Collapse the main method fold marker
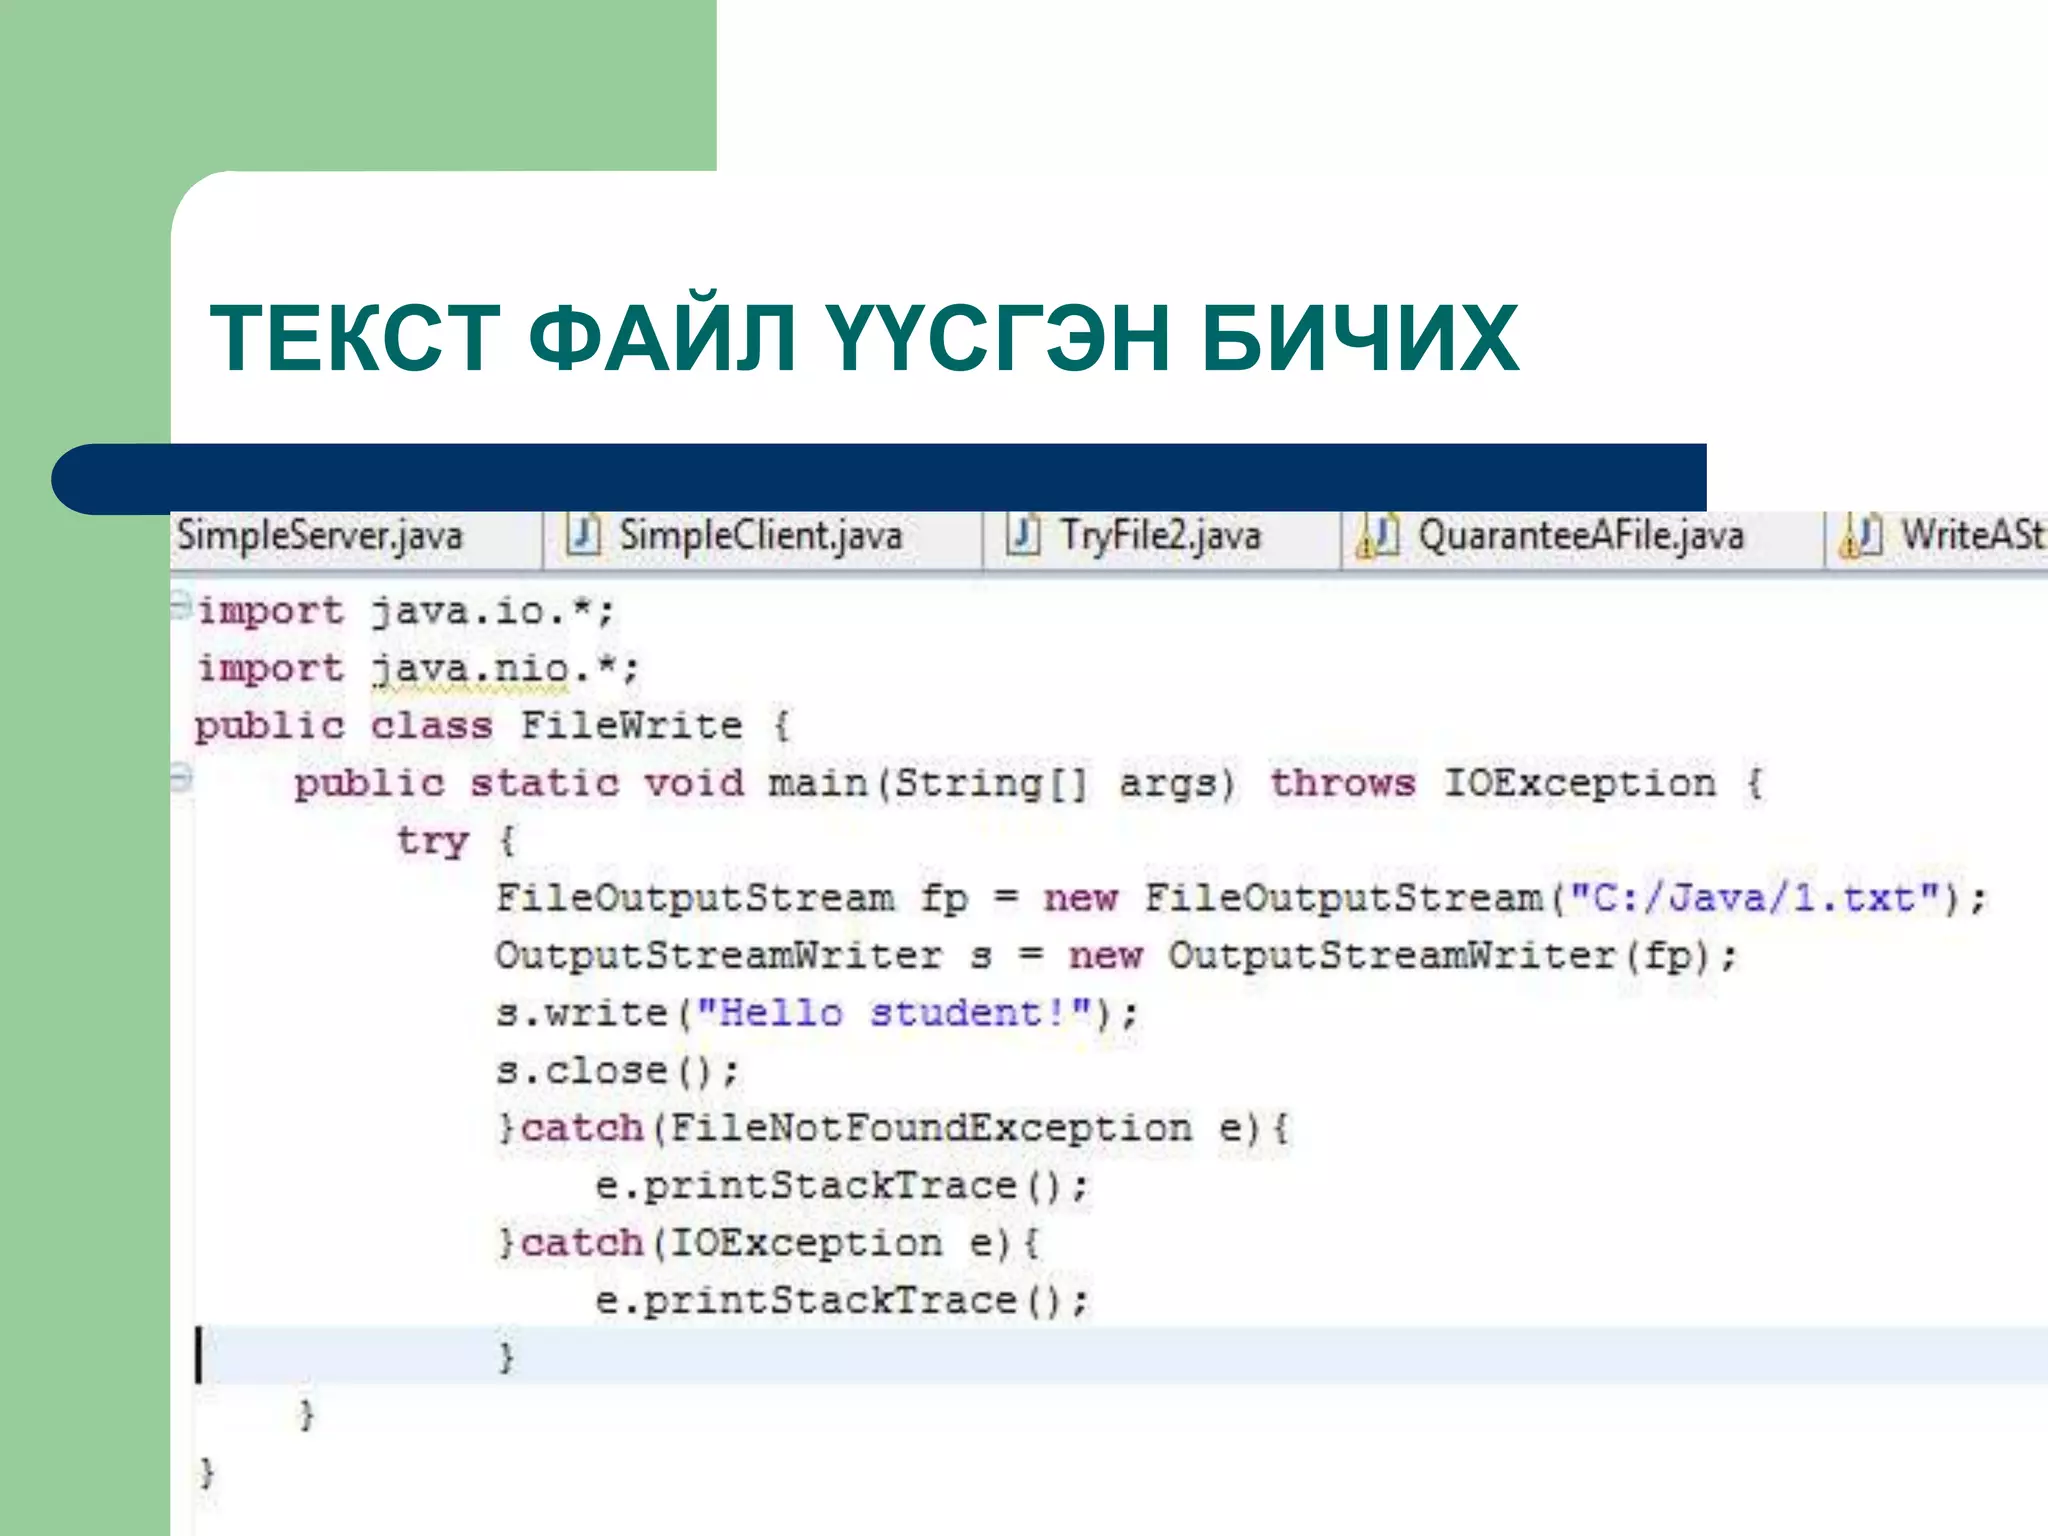This screenshot has width=2048, height=1536. point(180,777)
